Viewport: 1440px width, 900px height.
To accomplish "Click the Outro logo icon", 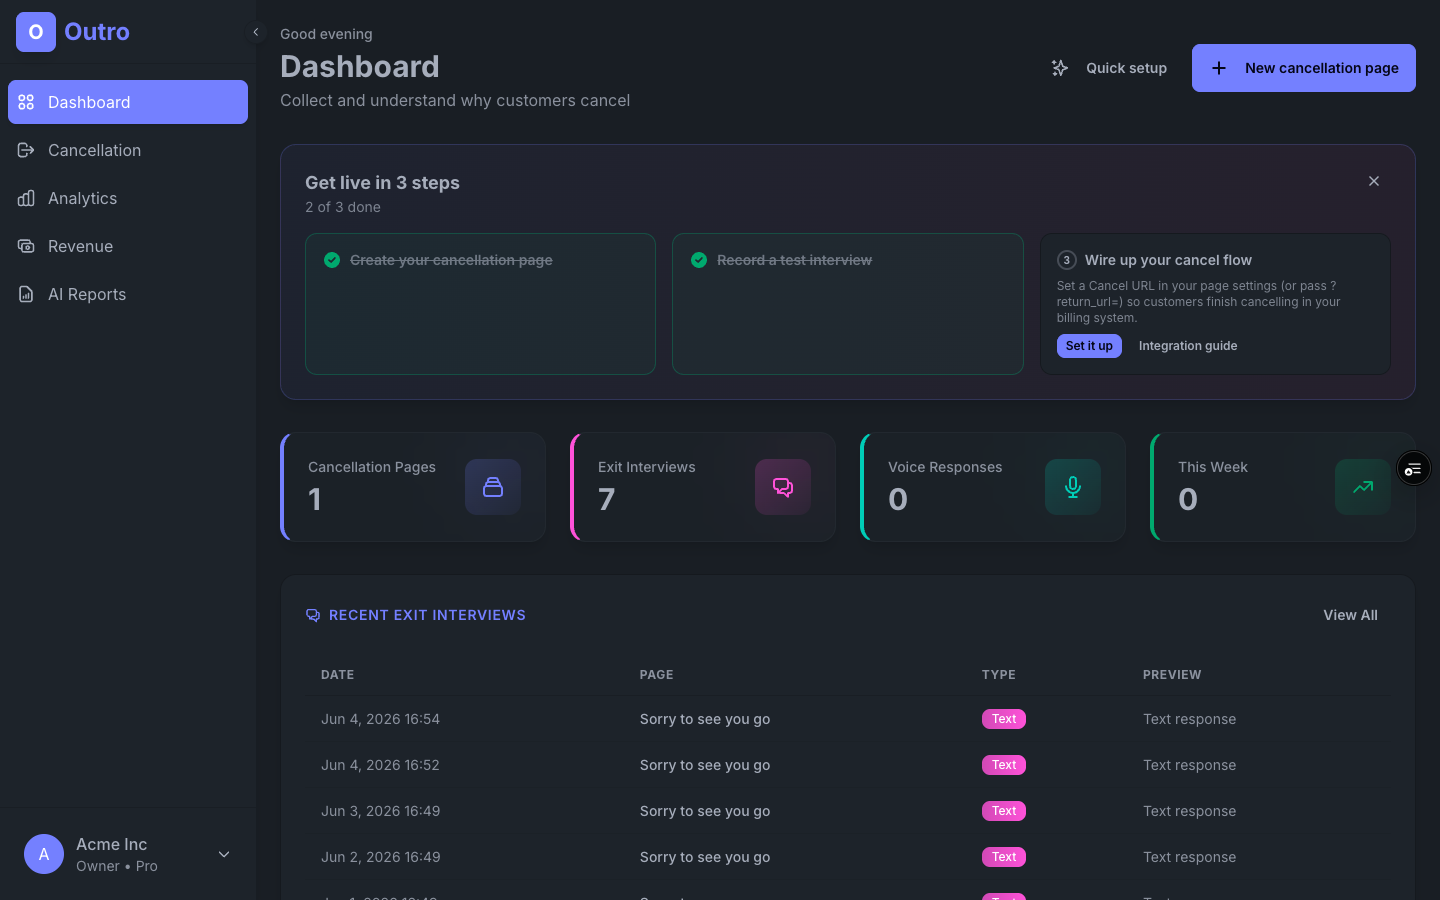I will tap(36, 32).
